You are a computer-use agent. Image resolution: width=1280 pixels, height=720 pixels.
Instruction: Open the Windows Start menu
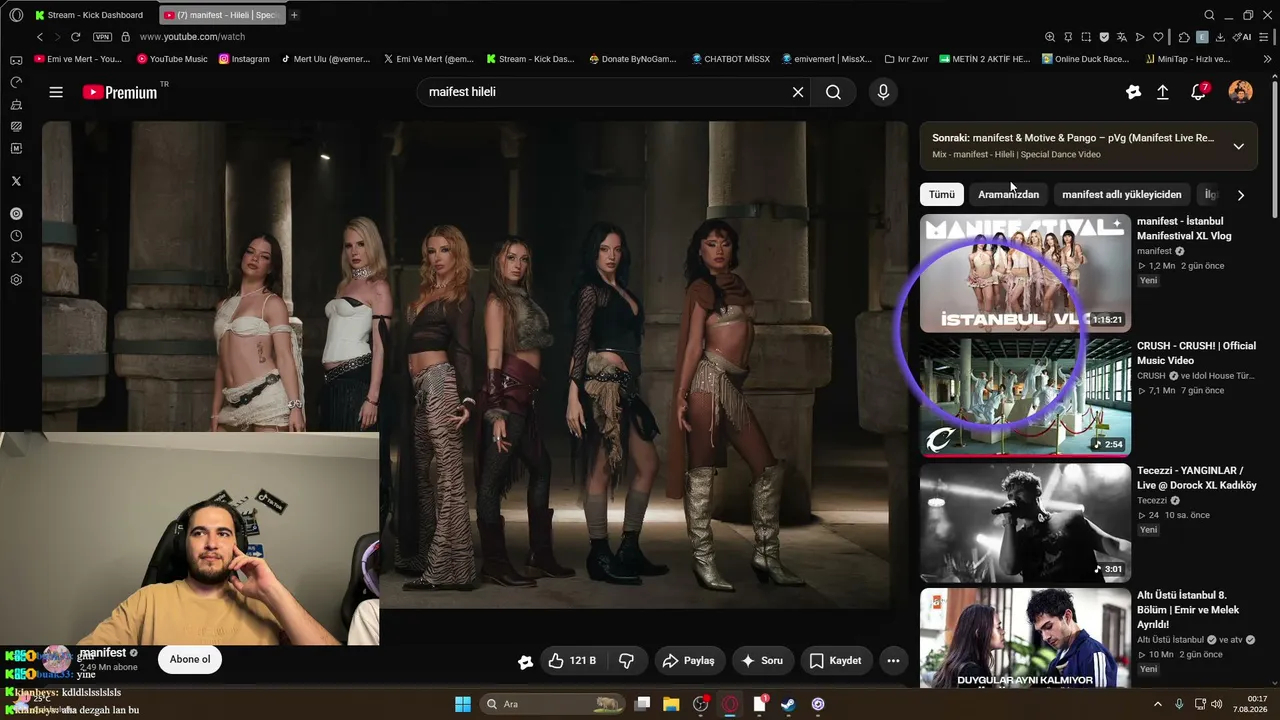(x=463, y=704)
